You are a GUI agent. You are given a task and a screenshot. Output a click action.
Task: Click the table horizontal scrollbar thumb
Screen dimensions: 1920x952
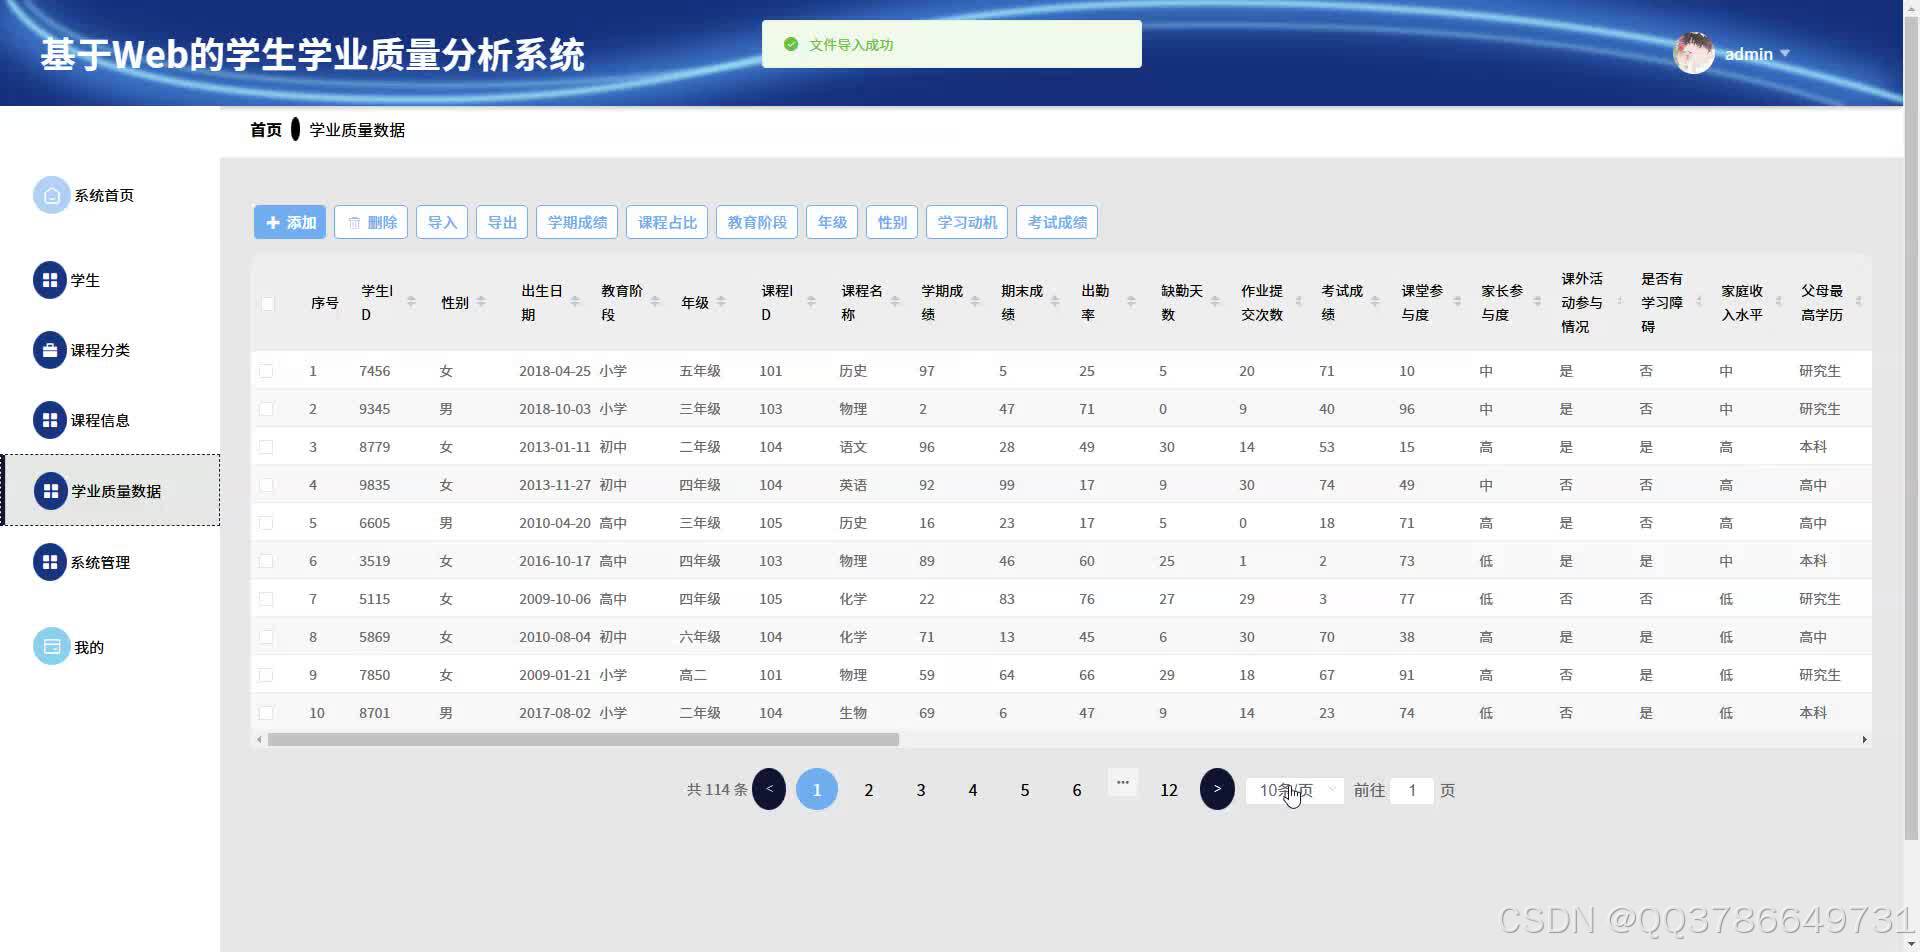click(583, 740)
